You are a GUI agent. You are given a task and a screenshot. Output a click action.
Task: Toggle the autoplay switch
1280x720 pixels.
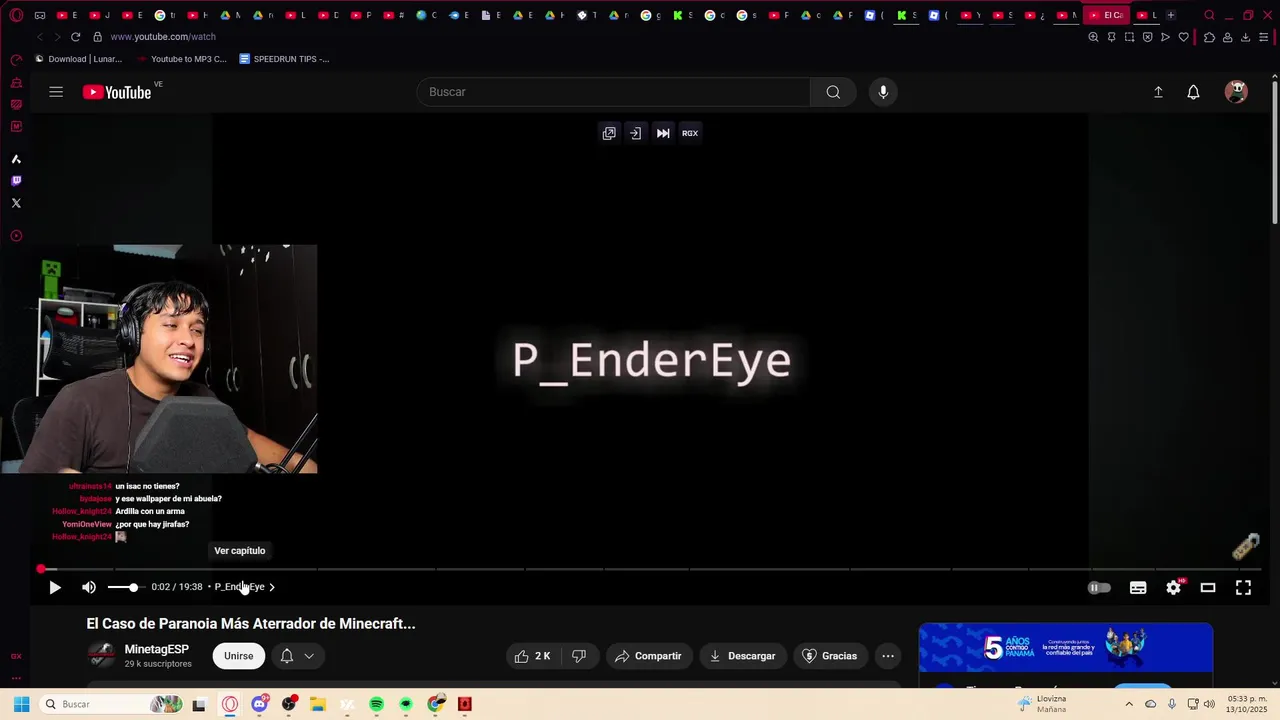coord(1099,588)
